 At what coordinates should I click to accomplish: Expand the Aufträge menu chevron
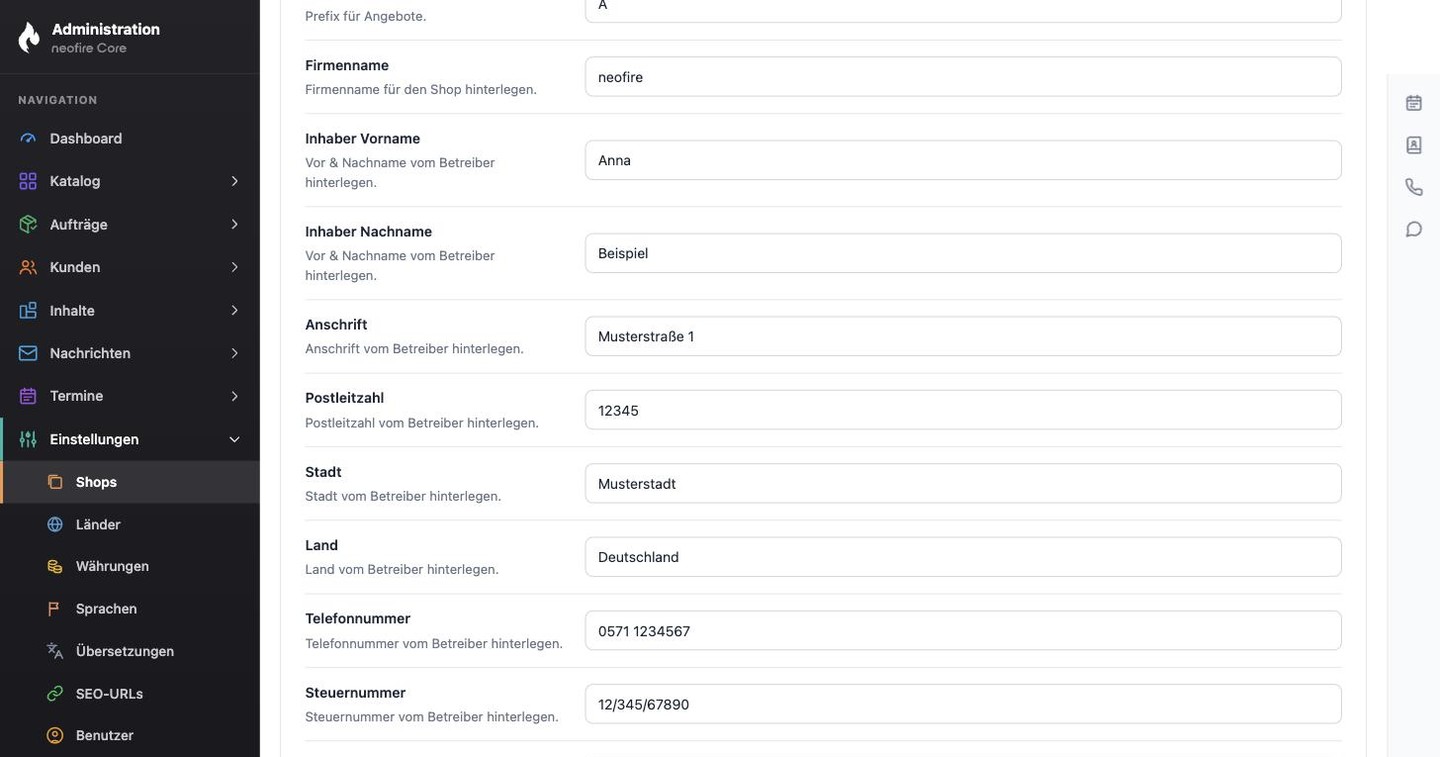[235, 224]
